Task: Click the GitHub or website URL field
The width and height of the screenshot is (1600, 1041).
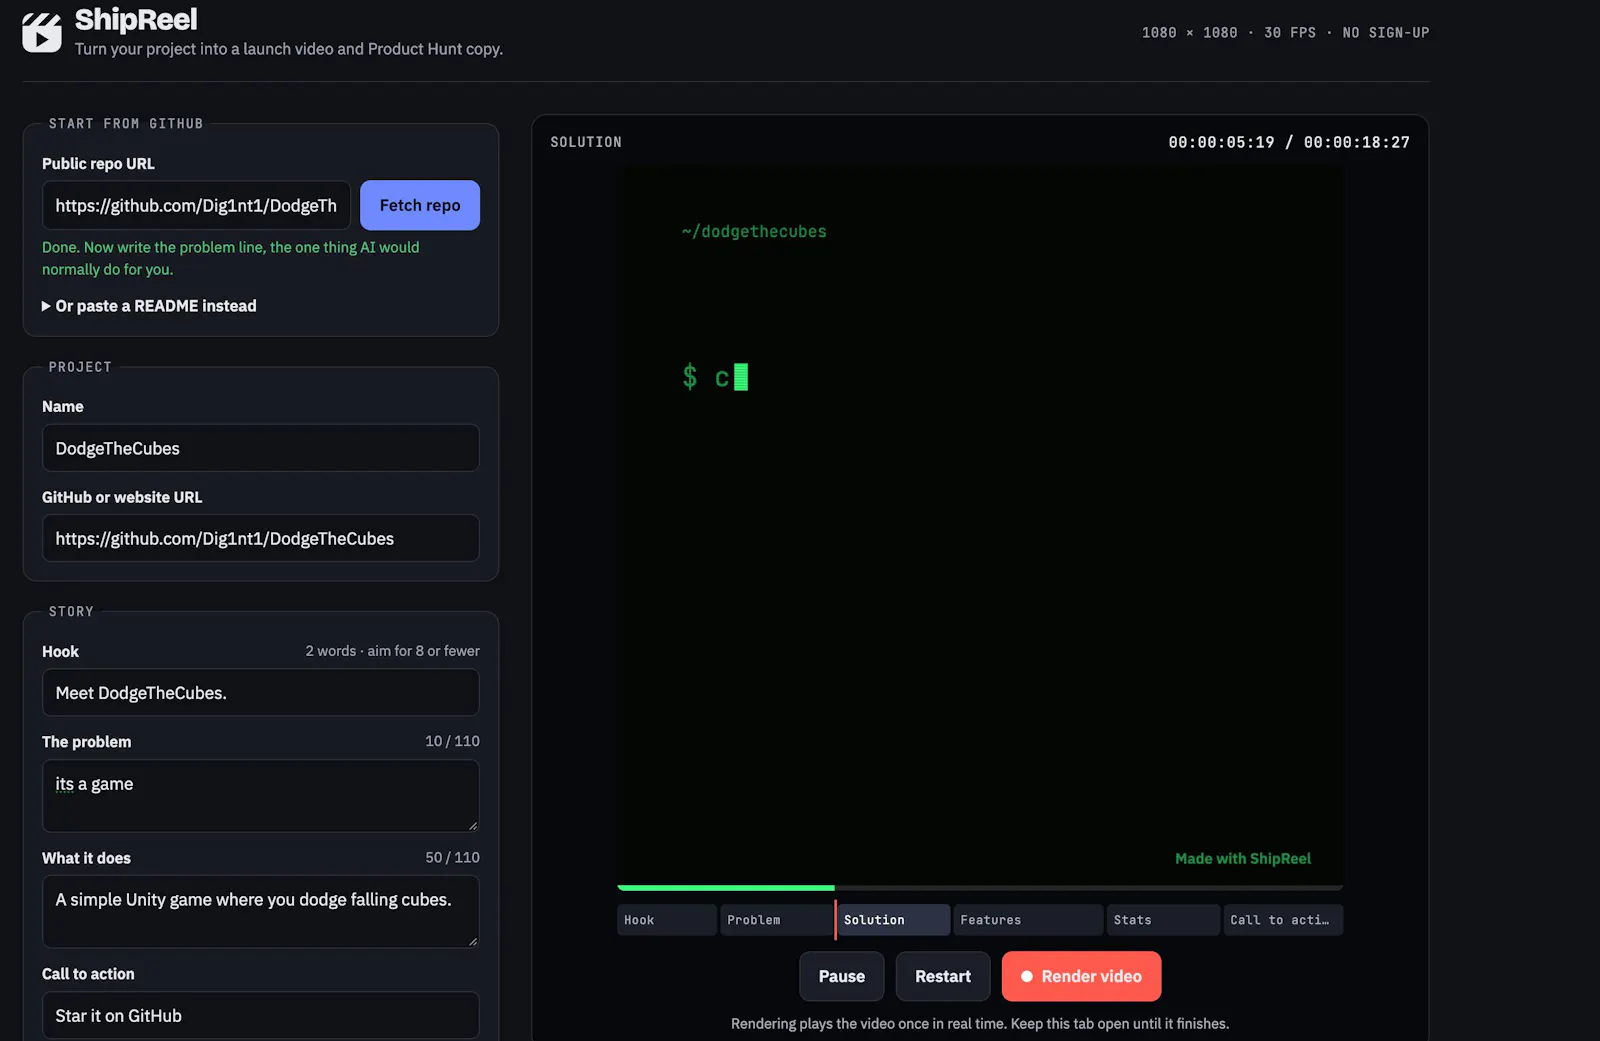Action: [260, 538]
